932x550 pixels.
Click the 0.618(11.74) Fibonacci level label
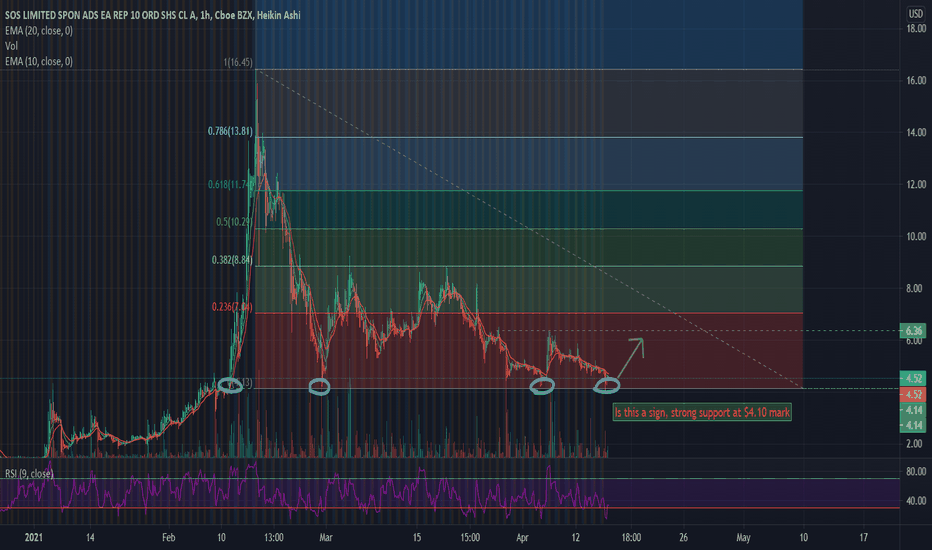pos(230,184)
